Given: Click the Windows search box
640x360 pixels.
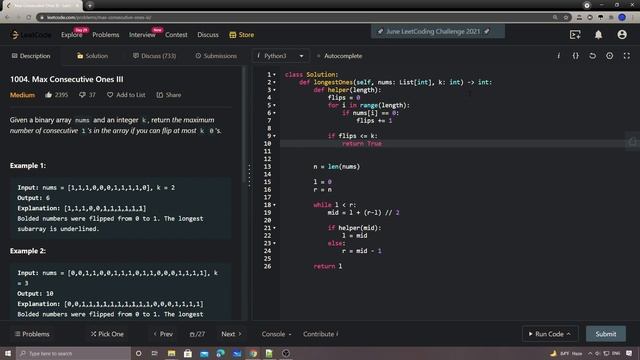Looking at the screenshot, I should click(73, 353).
